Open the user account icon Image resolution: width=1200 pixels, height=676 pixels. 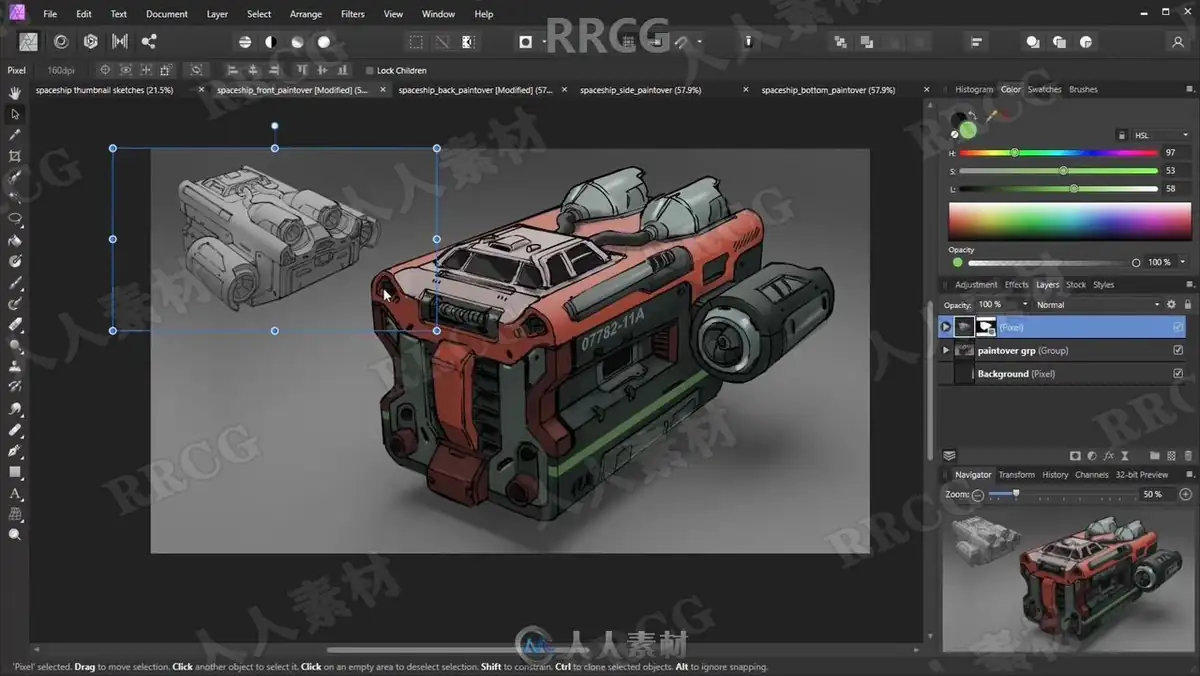pos(1178,42)
